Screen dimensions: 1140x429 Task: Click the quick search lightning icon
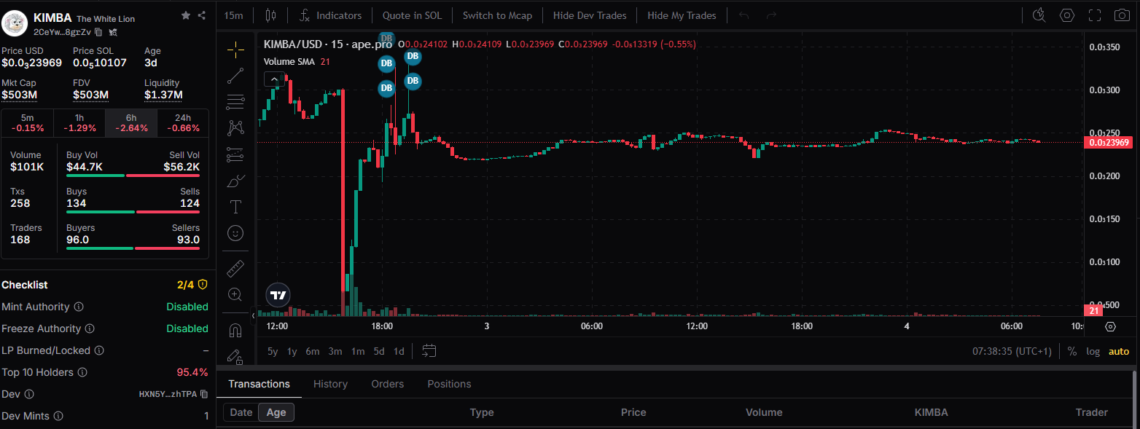[x=1038, y=15]
